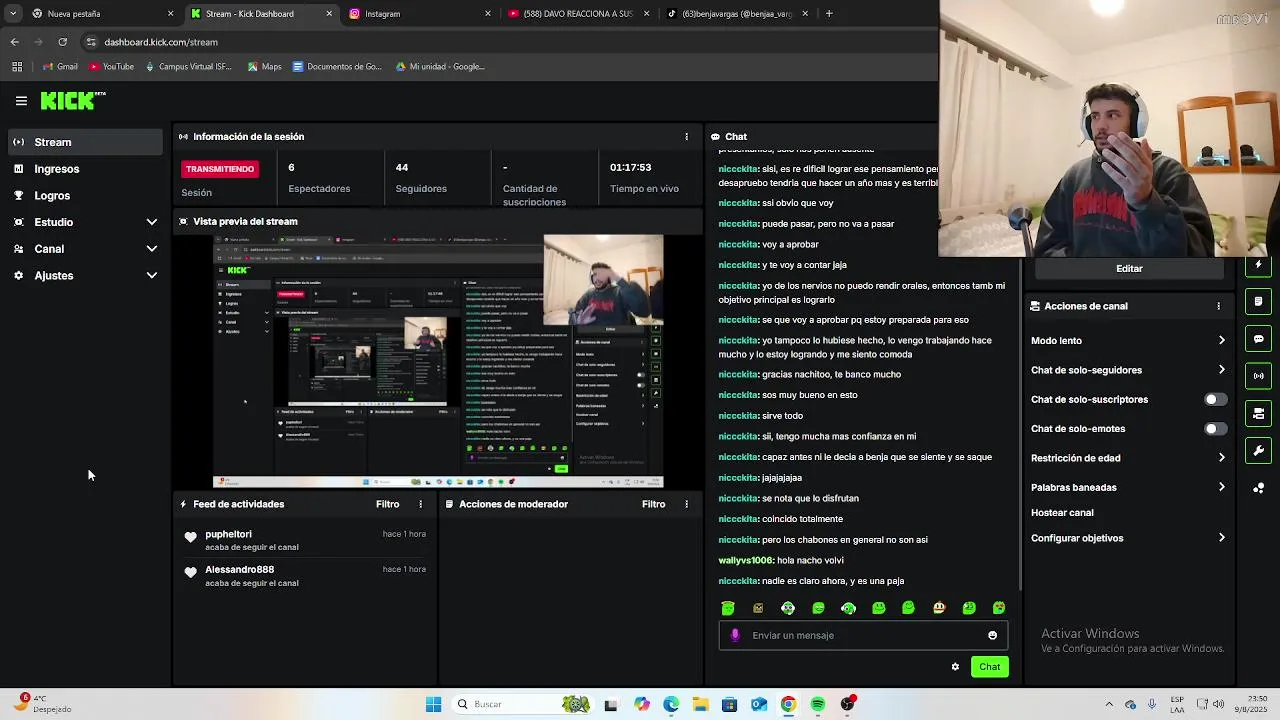Select Stream in the sidebar
Viewport: 1280px width, 720px height.
point(84,142)
